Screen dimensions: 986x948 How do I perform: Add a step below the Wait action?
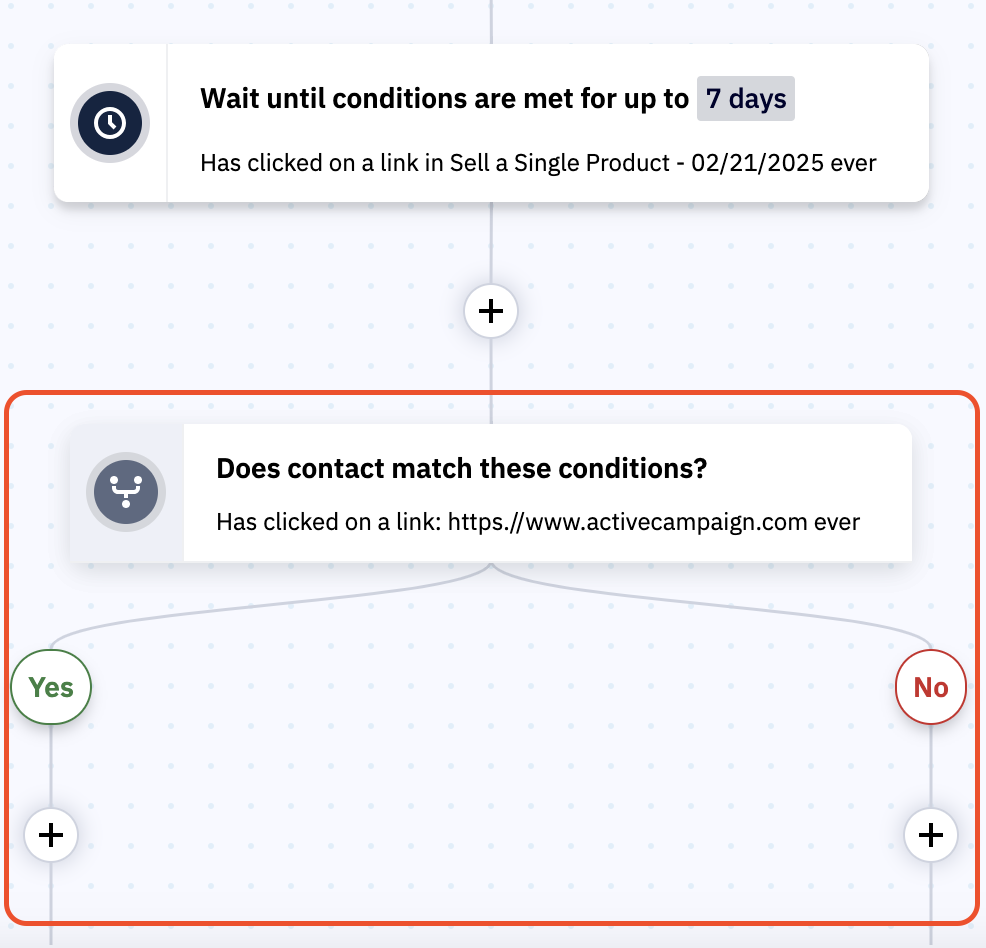click(x=490, y=312)
